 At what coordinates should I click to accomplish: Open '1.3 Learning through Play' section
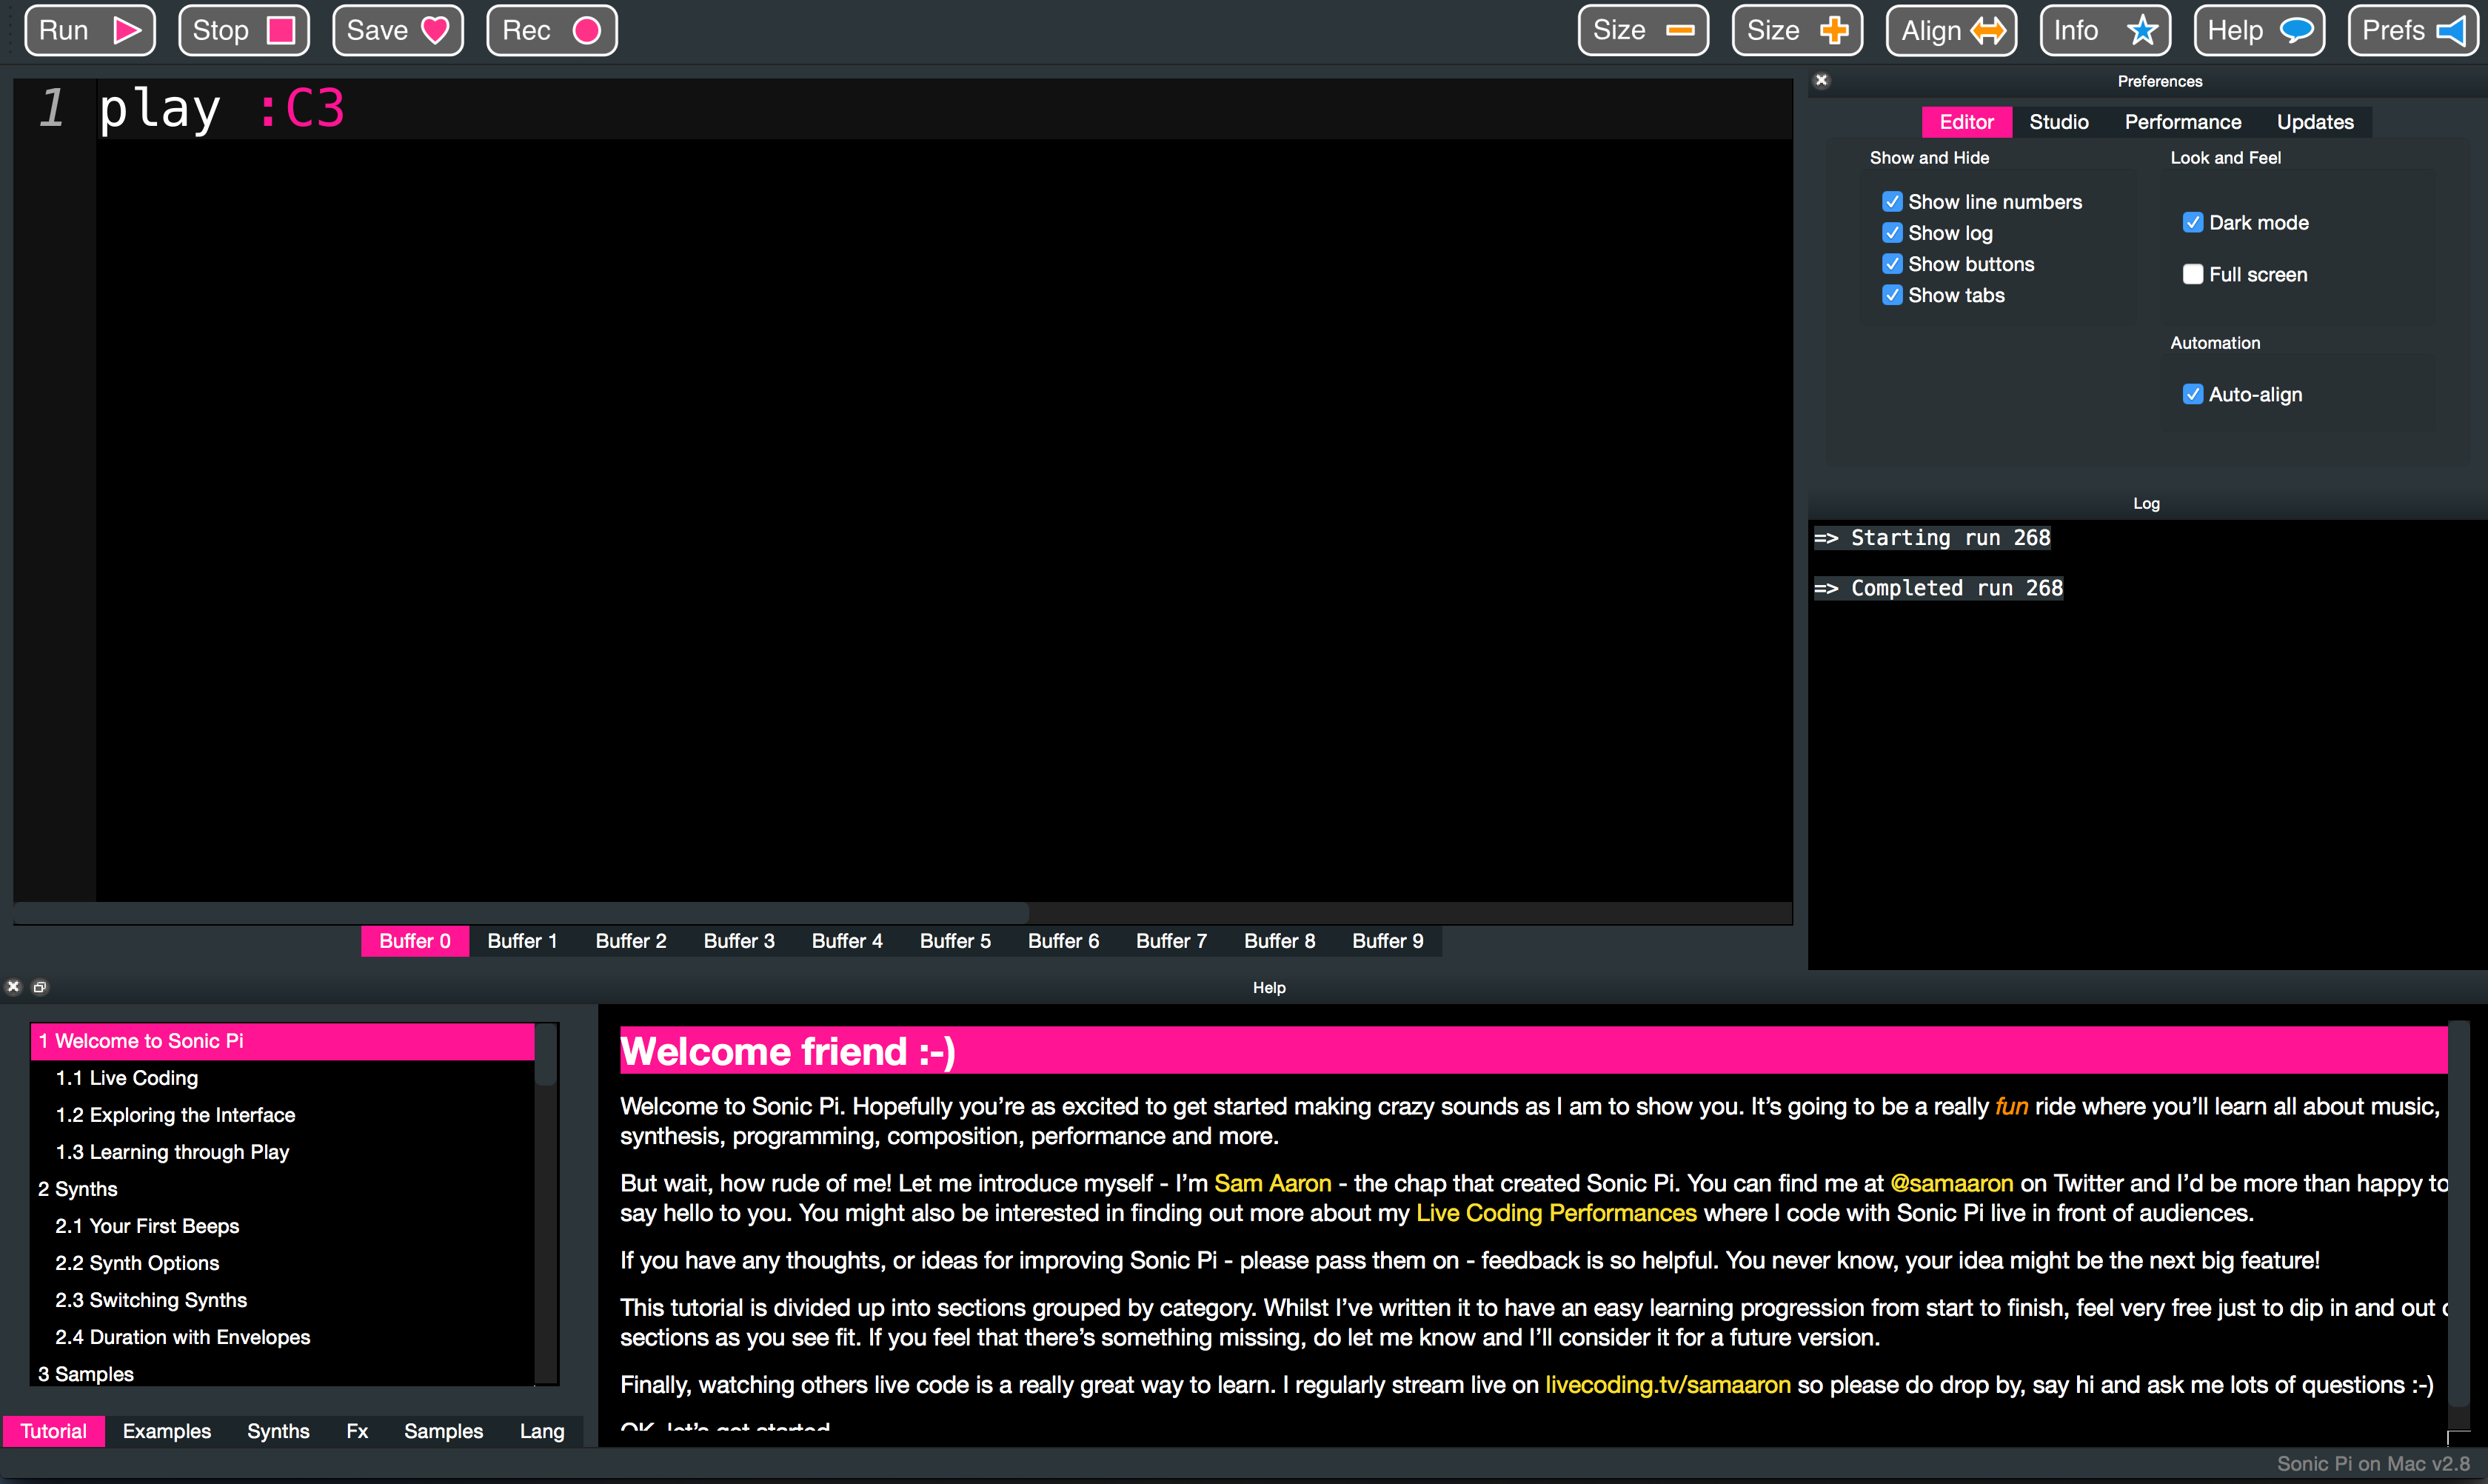pos(283,1152)
